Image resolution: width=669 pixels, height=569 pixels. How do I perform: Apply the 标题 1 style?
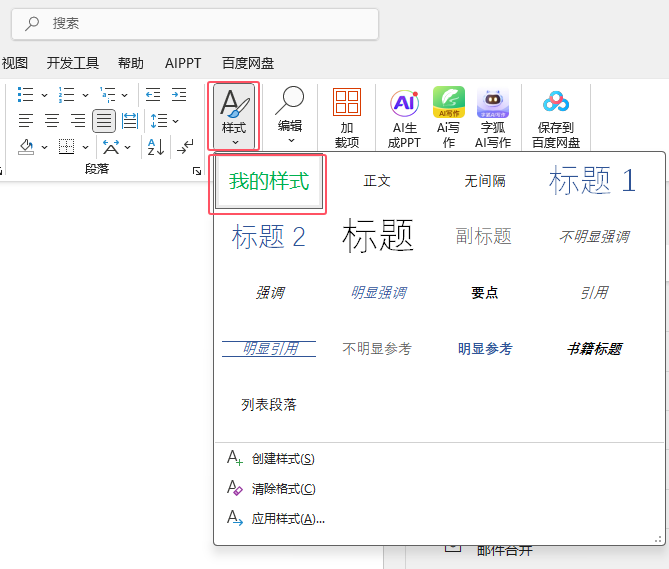click(593, 181)
